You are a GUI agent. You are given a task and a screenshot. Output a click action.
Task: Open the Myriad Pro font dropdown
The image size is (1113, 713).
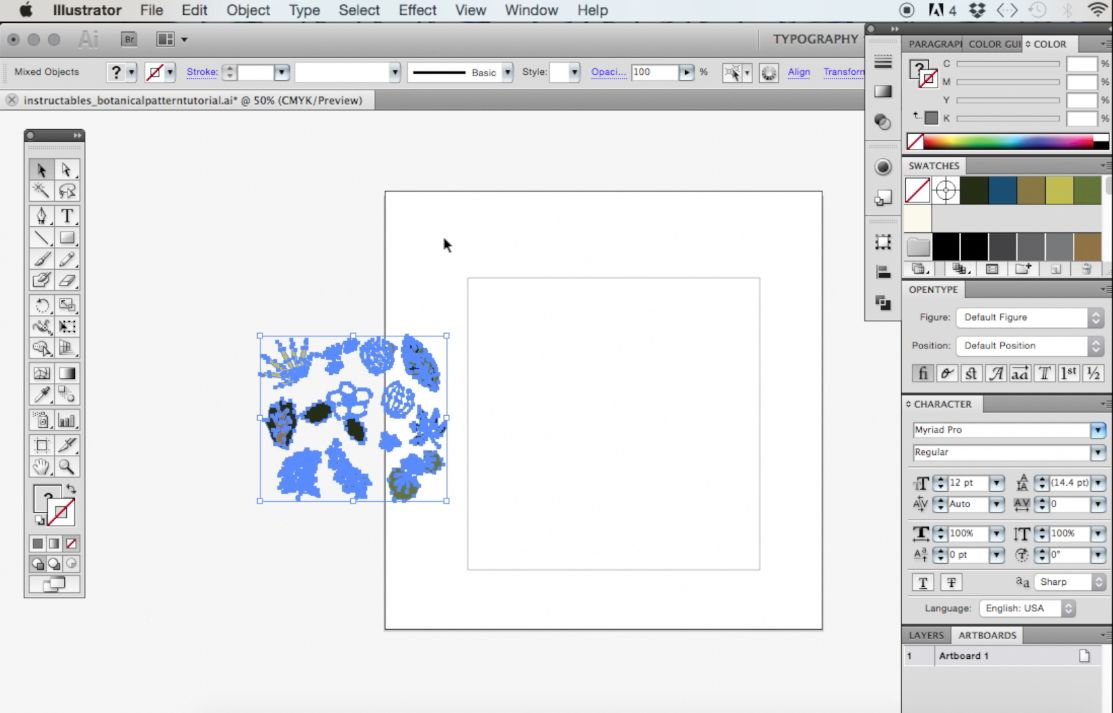tap(1098, 430)
